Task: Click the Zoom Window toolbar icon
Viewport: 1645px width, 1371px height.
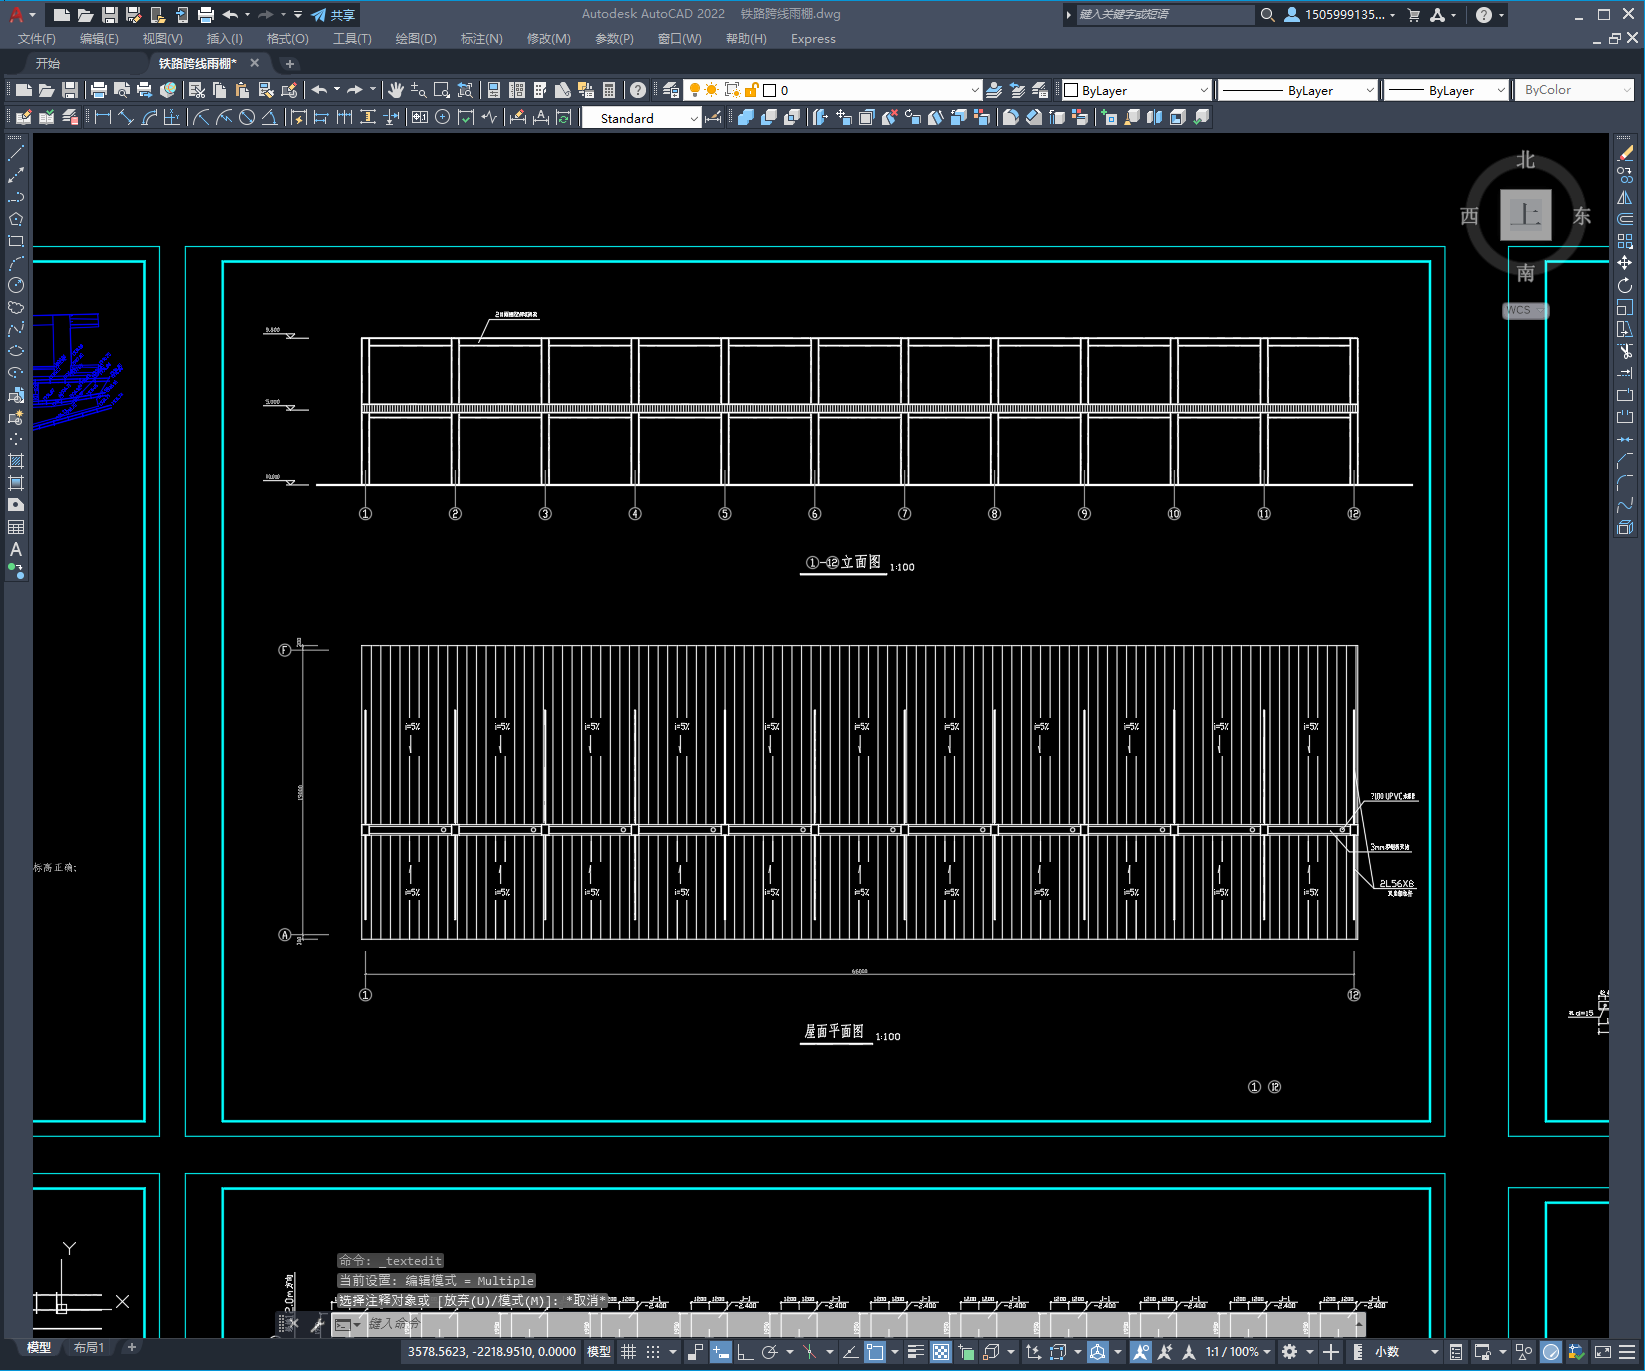Action: coord(442,90)
